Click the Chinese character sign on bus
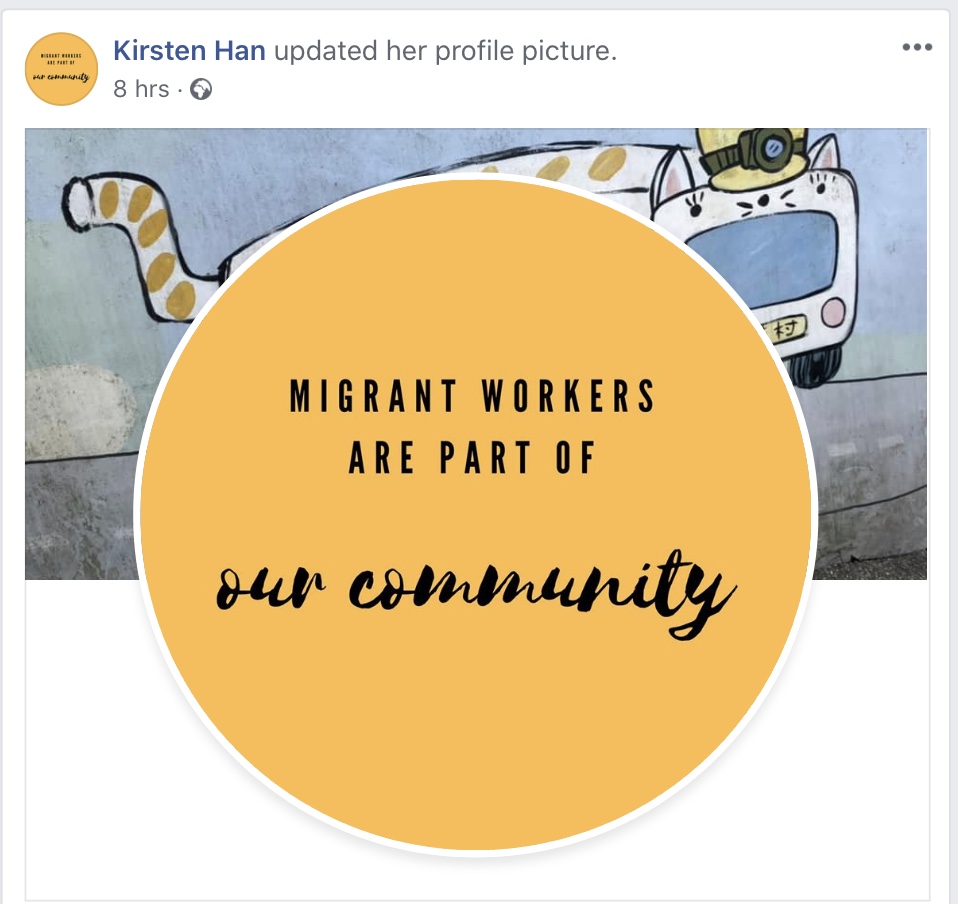Viewport: 958px width, 904px height. coord(786,330)
